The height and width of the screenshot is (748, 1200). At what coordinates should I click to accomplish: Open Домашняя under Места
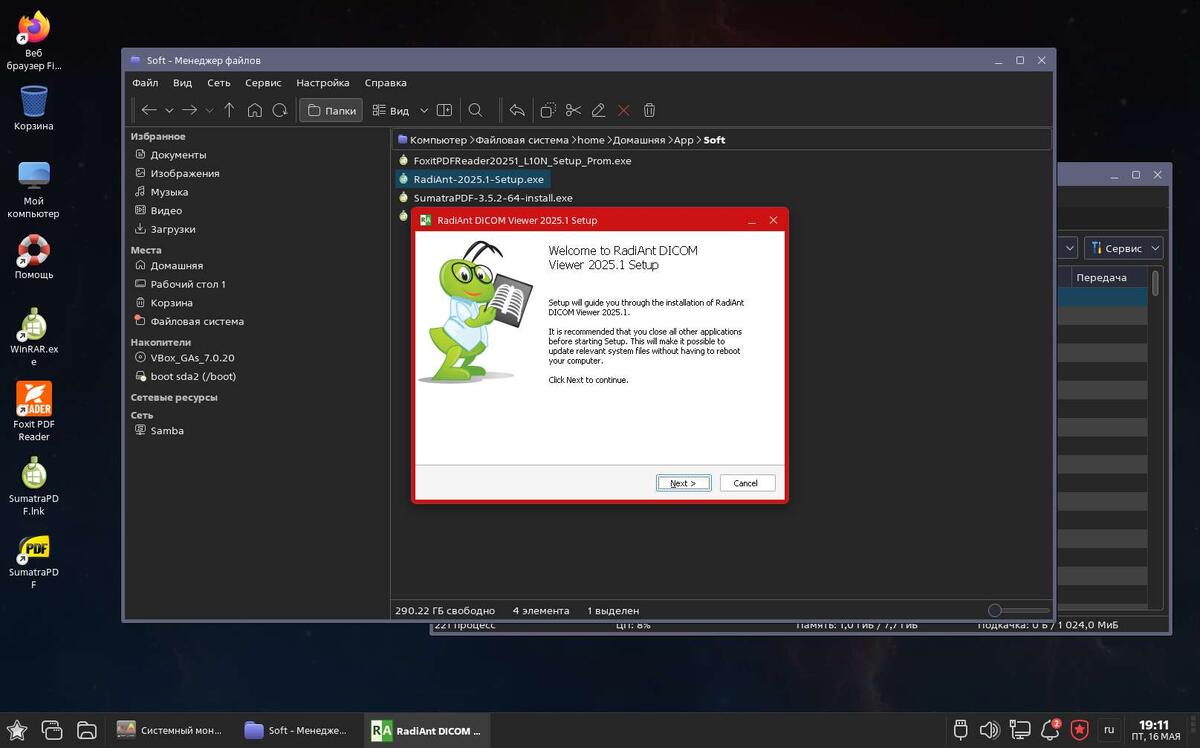[x=176, y=266]
